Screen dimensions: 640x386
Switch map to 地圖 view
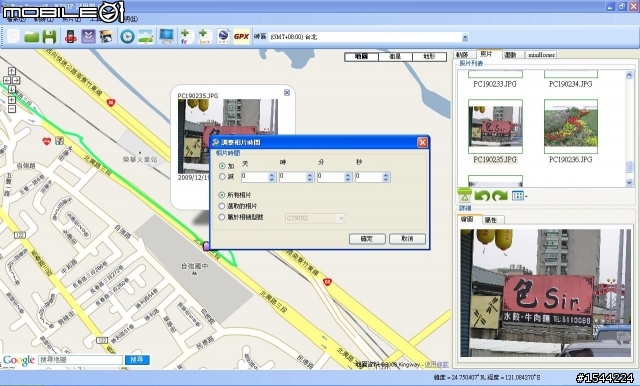(361, 57)
